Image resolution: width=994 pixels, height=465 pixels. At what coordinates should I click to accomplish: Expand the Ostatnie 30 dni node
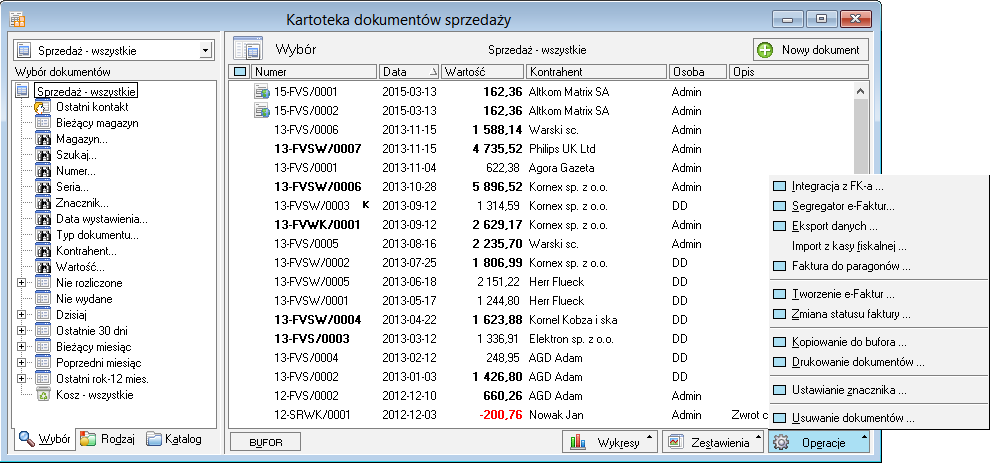(x=22, y=330)
